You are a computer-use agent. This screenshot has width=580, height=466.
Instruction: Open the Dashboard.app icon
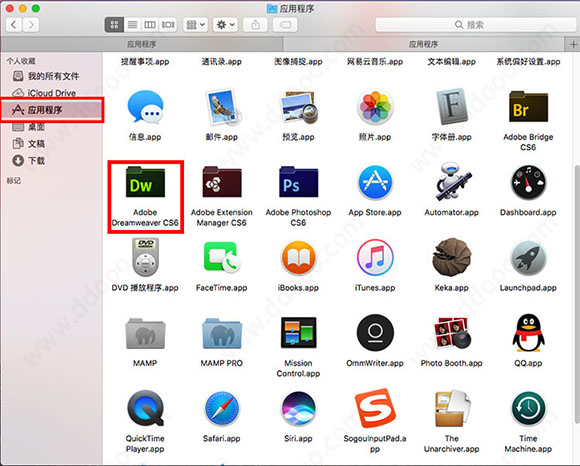point(528,183)
